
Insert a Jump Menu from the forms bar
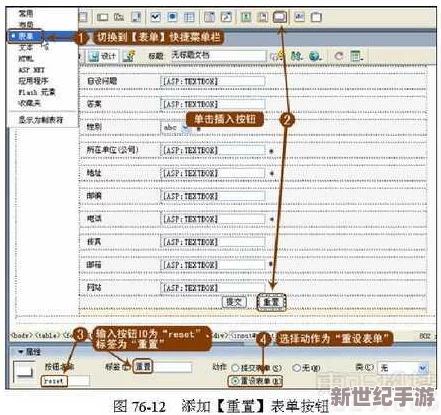coord(226,17)
